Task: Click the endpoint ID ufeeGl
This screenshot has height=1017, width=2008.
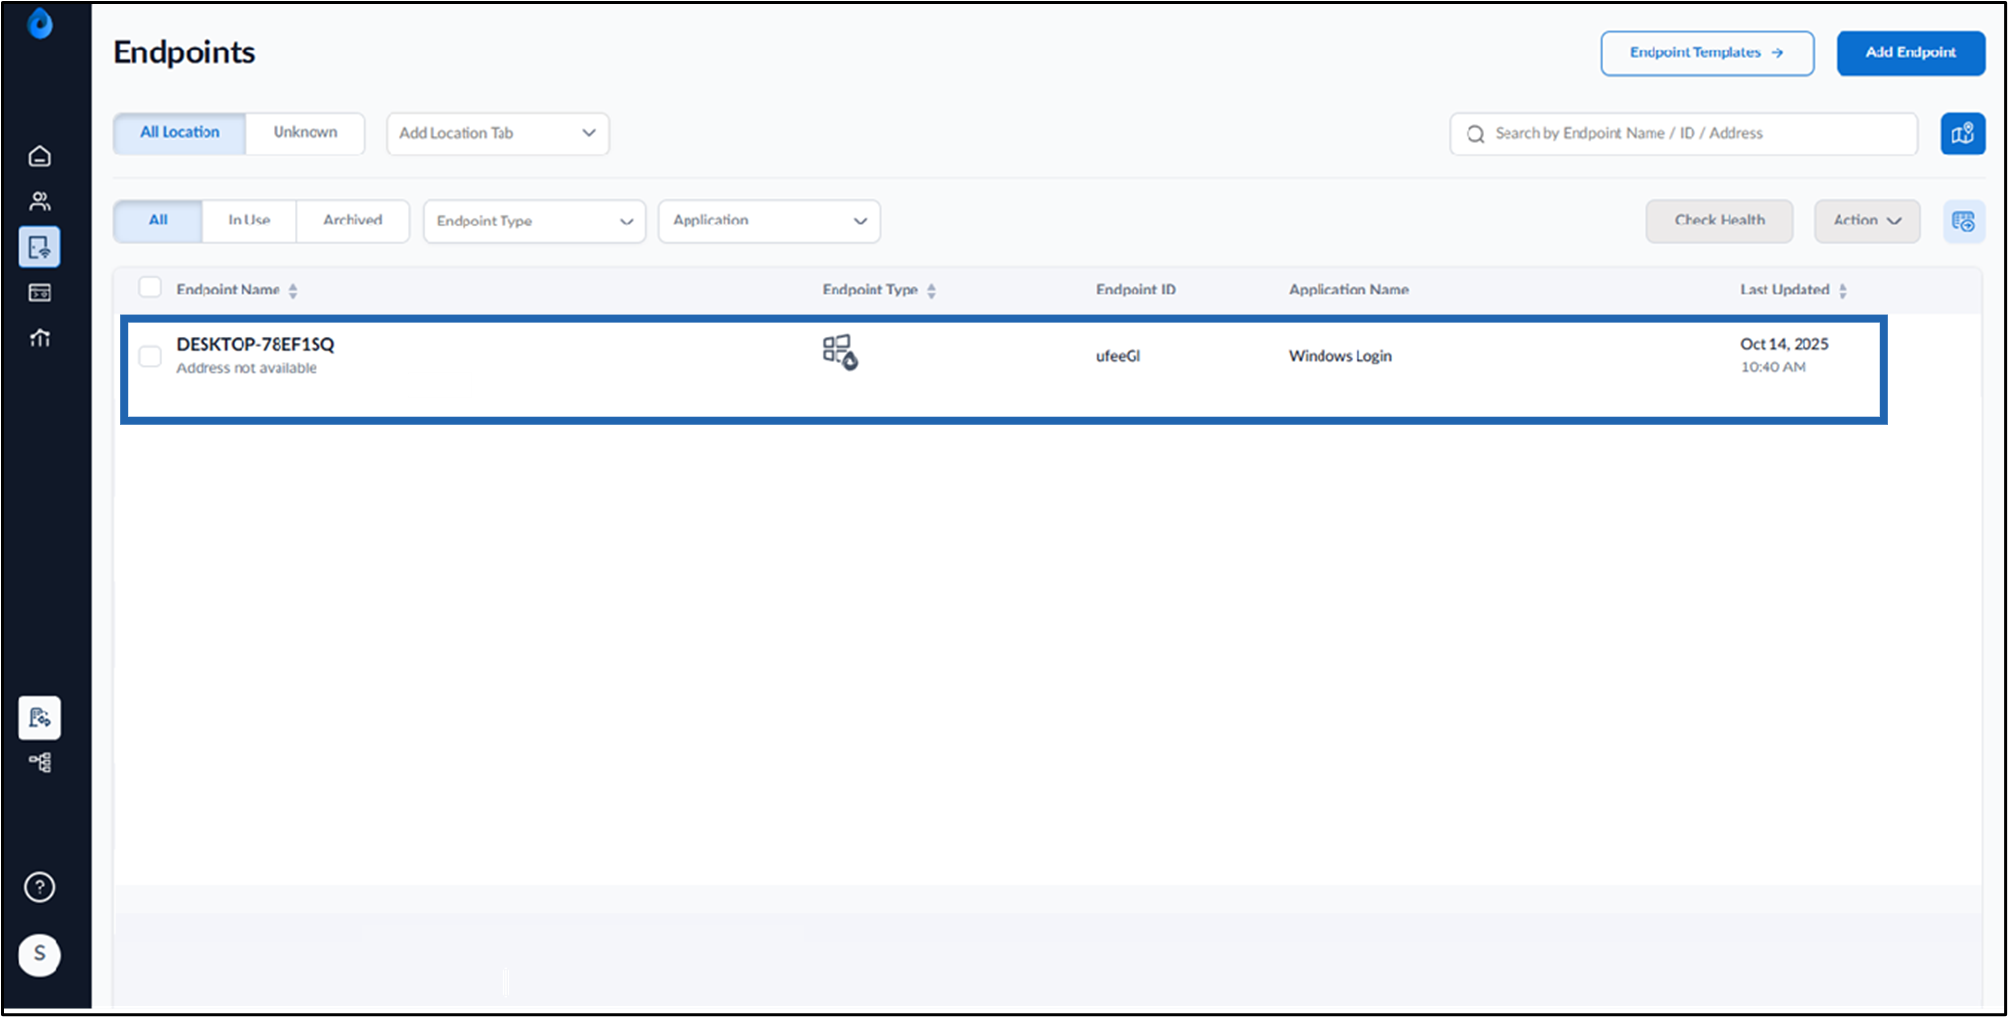Action: click(x=1118, y=356)
